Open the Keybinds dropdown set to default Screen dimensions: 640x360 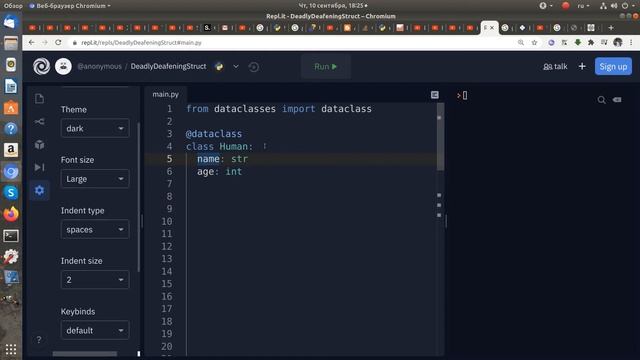click(x=95, y=330)
